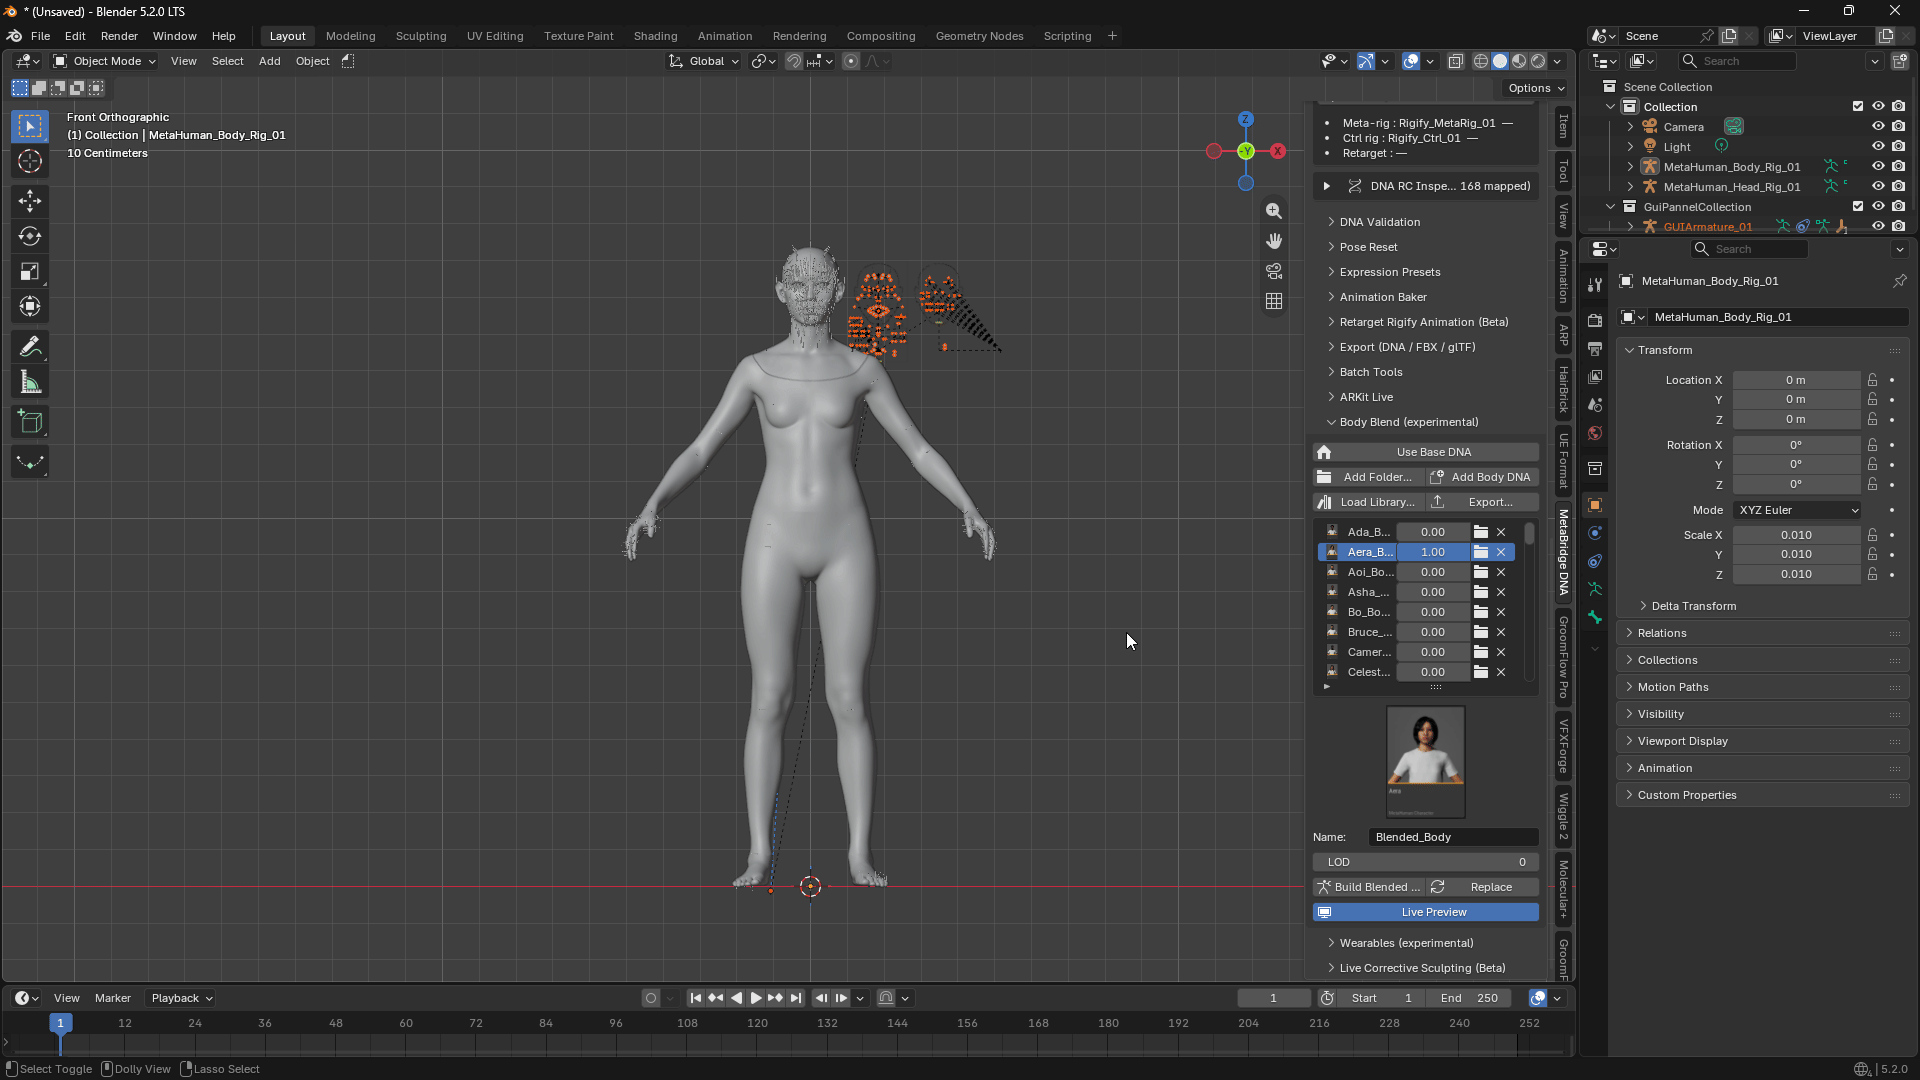Pin the properties editor context
The height and width of the screenshot is (1080, 1920).
coord(1899,281)
